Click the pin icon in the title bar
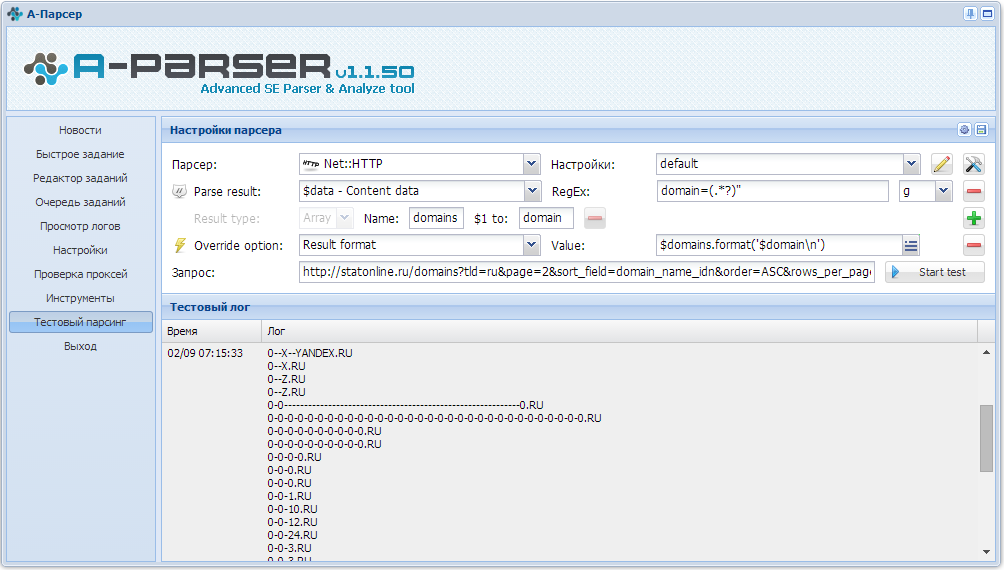 (971, 13)
